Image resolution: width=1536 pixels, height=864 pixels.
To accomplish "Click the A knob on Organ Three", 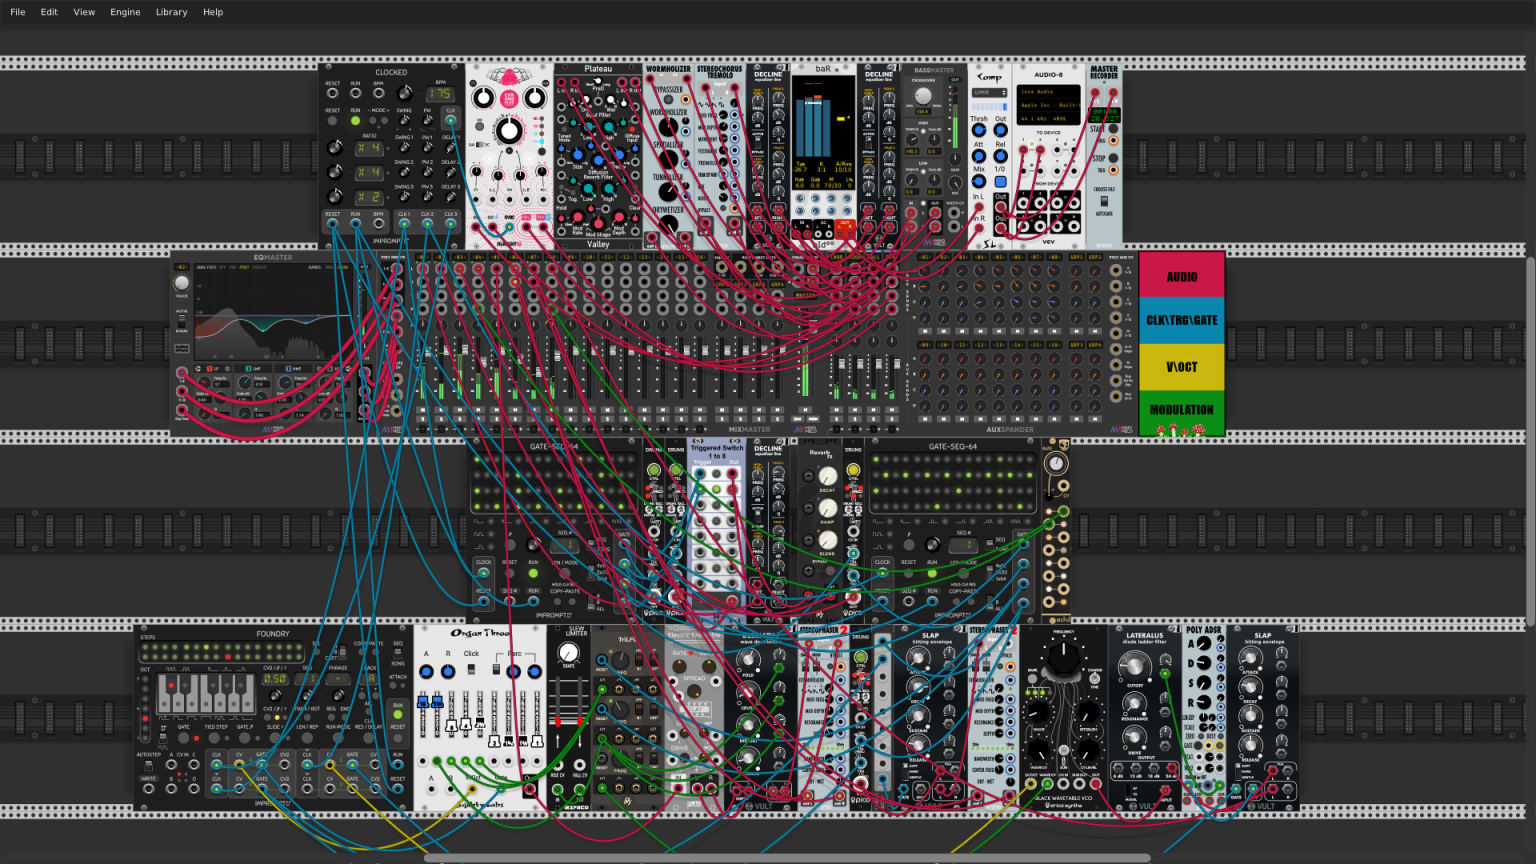I will click(x=426, y=671).
